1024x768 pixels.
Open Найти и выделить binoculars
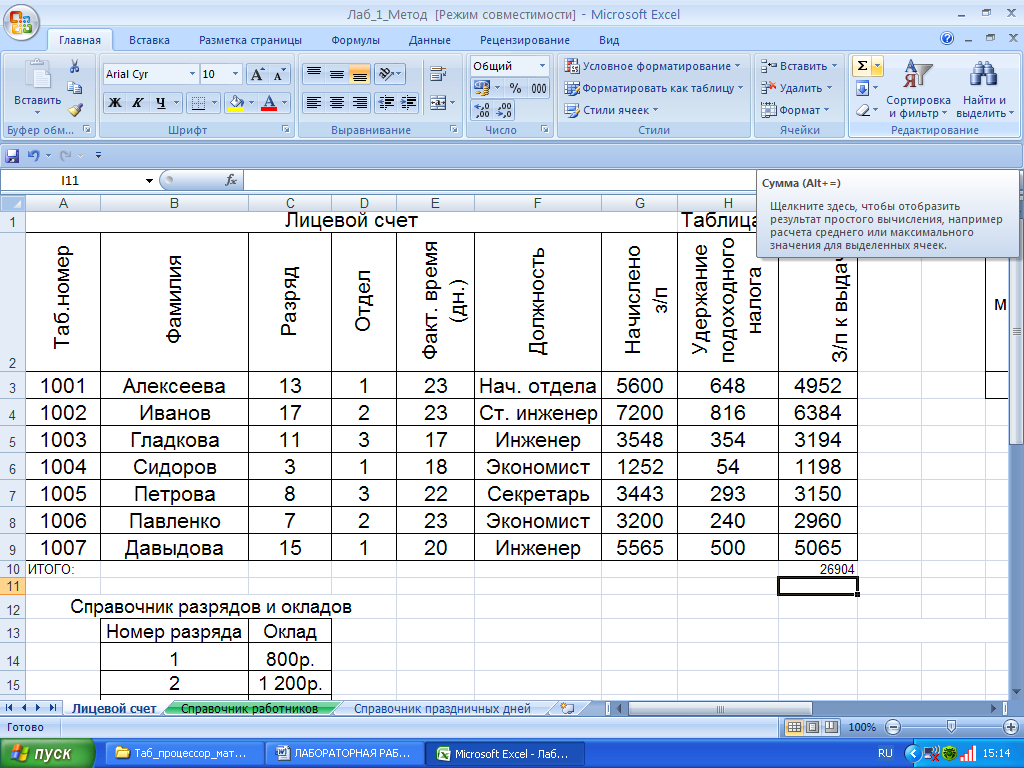tap(984, 89)
